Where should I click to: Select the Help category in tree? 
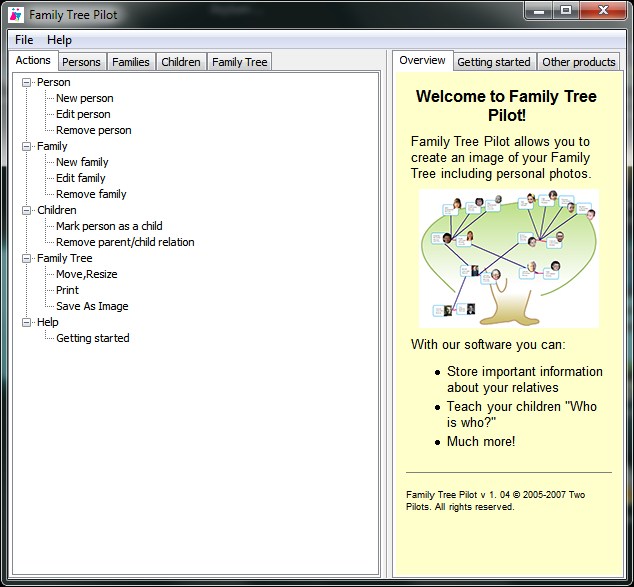[x=48, y=322]
